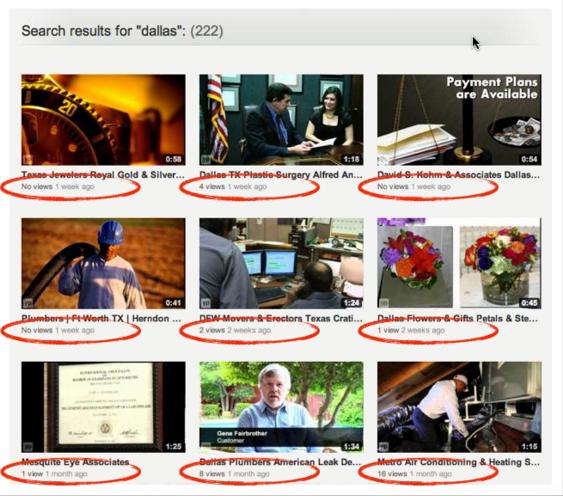Click the 0:45 duration badge on flowers video
Viewport: 563px width, 496px height.
530,303
